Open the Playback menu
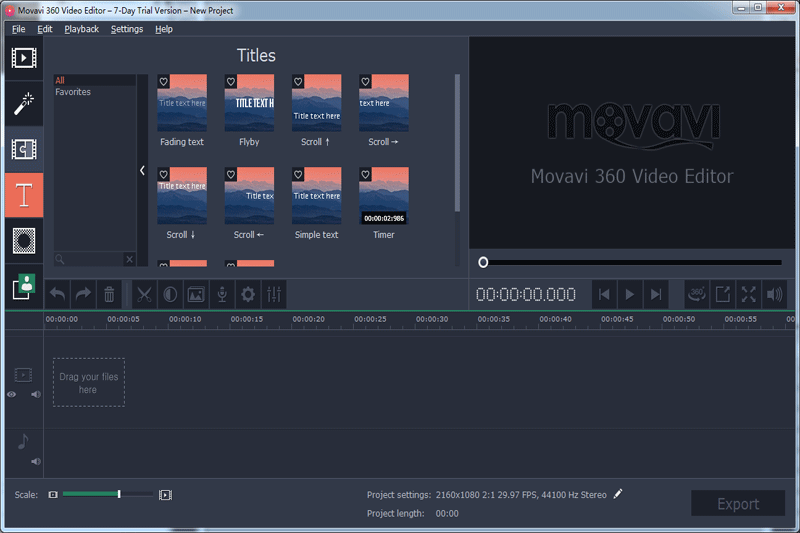Viewport: 800px width, 533px height. click(82, 29)
